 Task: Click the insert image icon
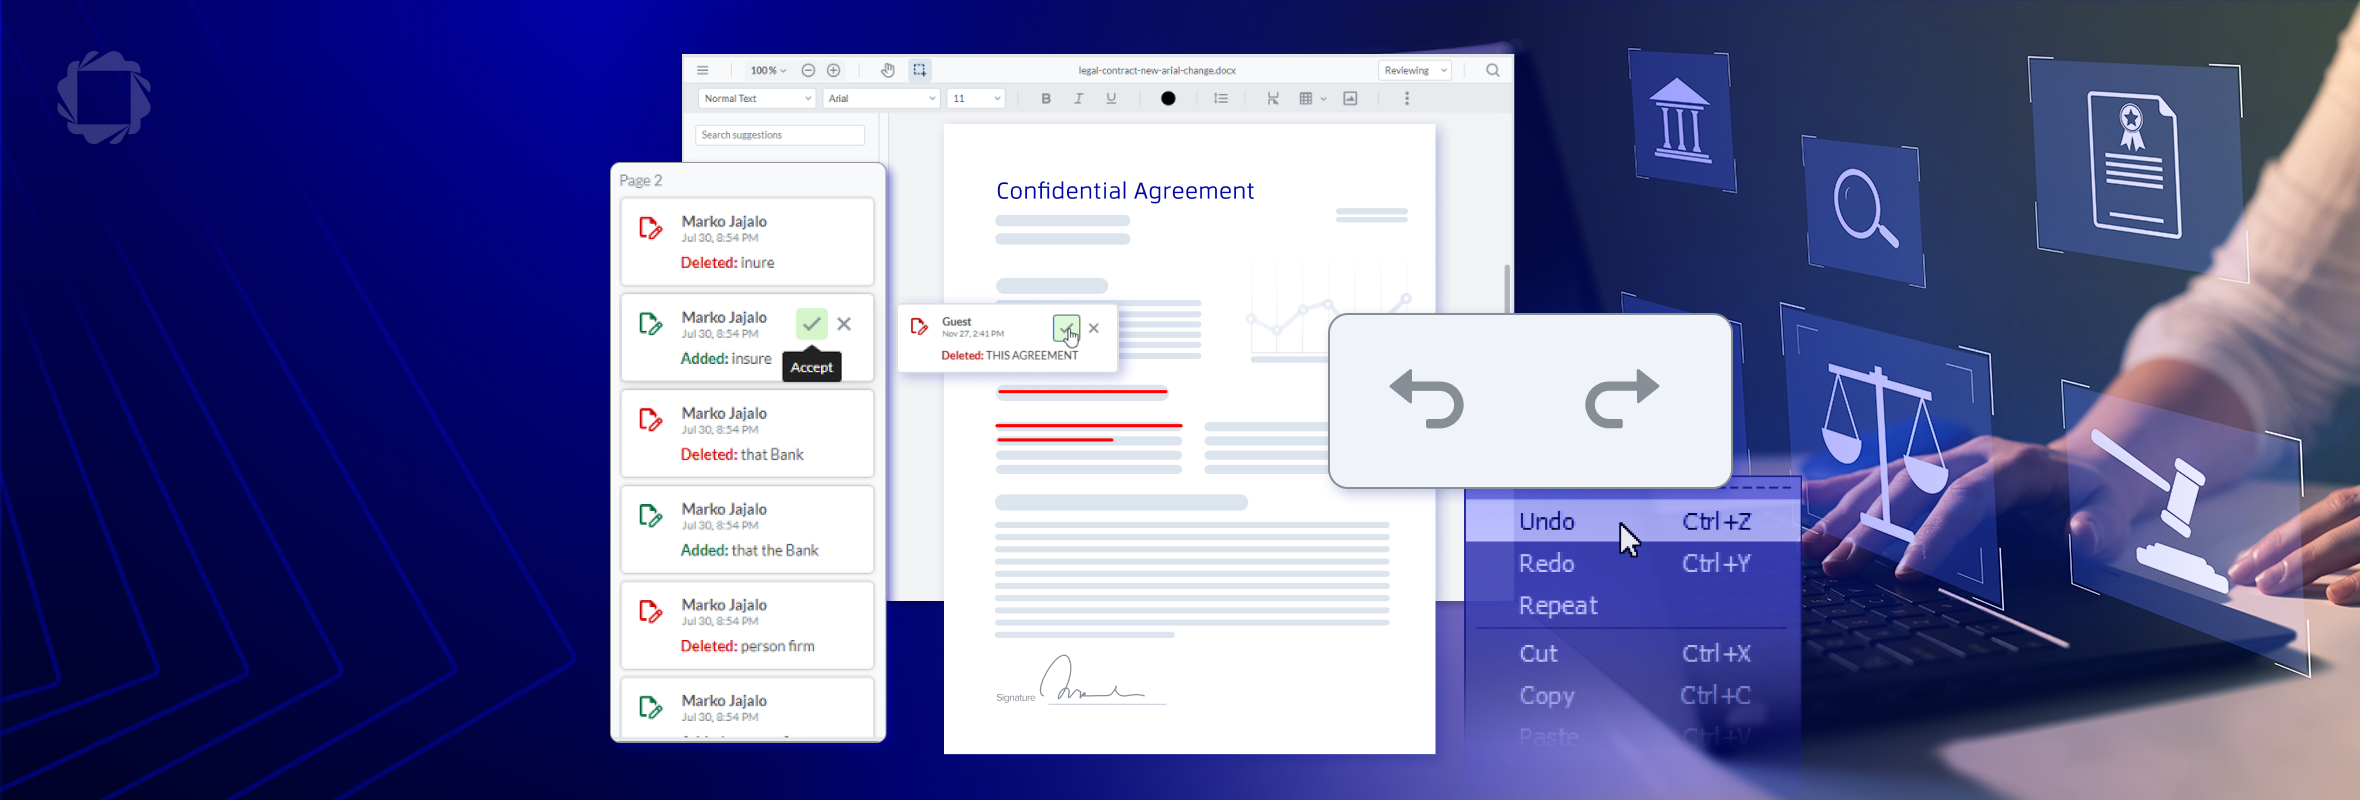click(1350, 99)
